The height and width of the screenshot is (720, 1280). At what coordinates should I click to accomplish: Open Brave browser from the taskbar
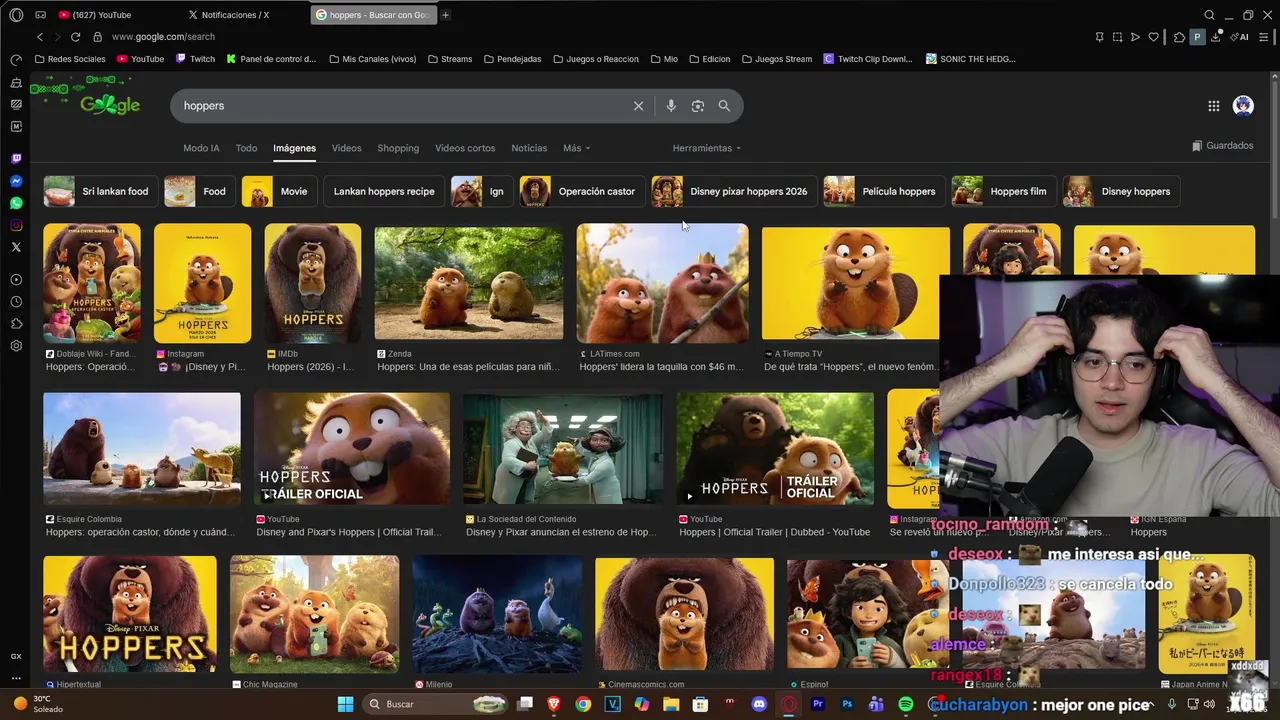click(554, 704)
